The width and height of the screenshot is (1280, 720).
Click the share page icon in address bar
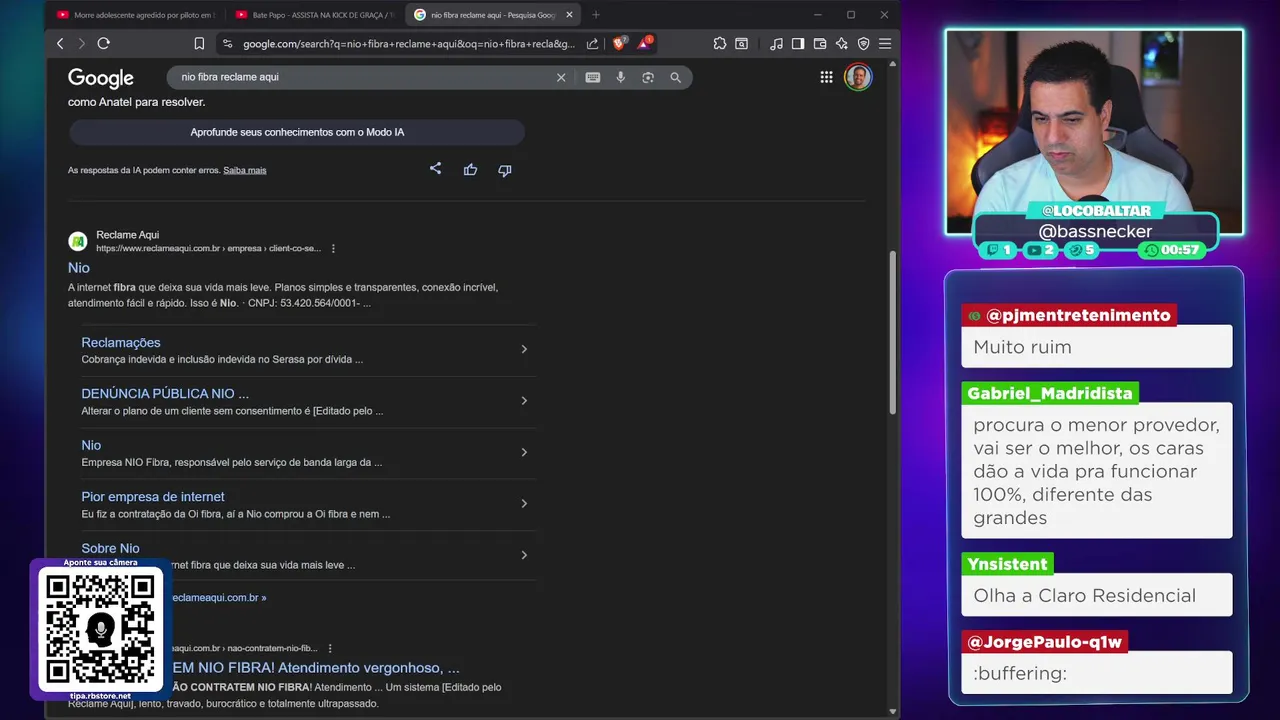tap(592, 44)
